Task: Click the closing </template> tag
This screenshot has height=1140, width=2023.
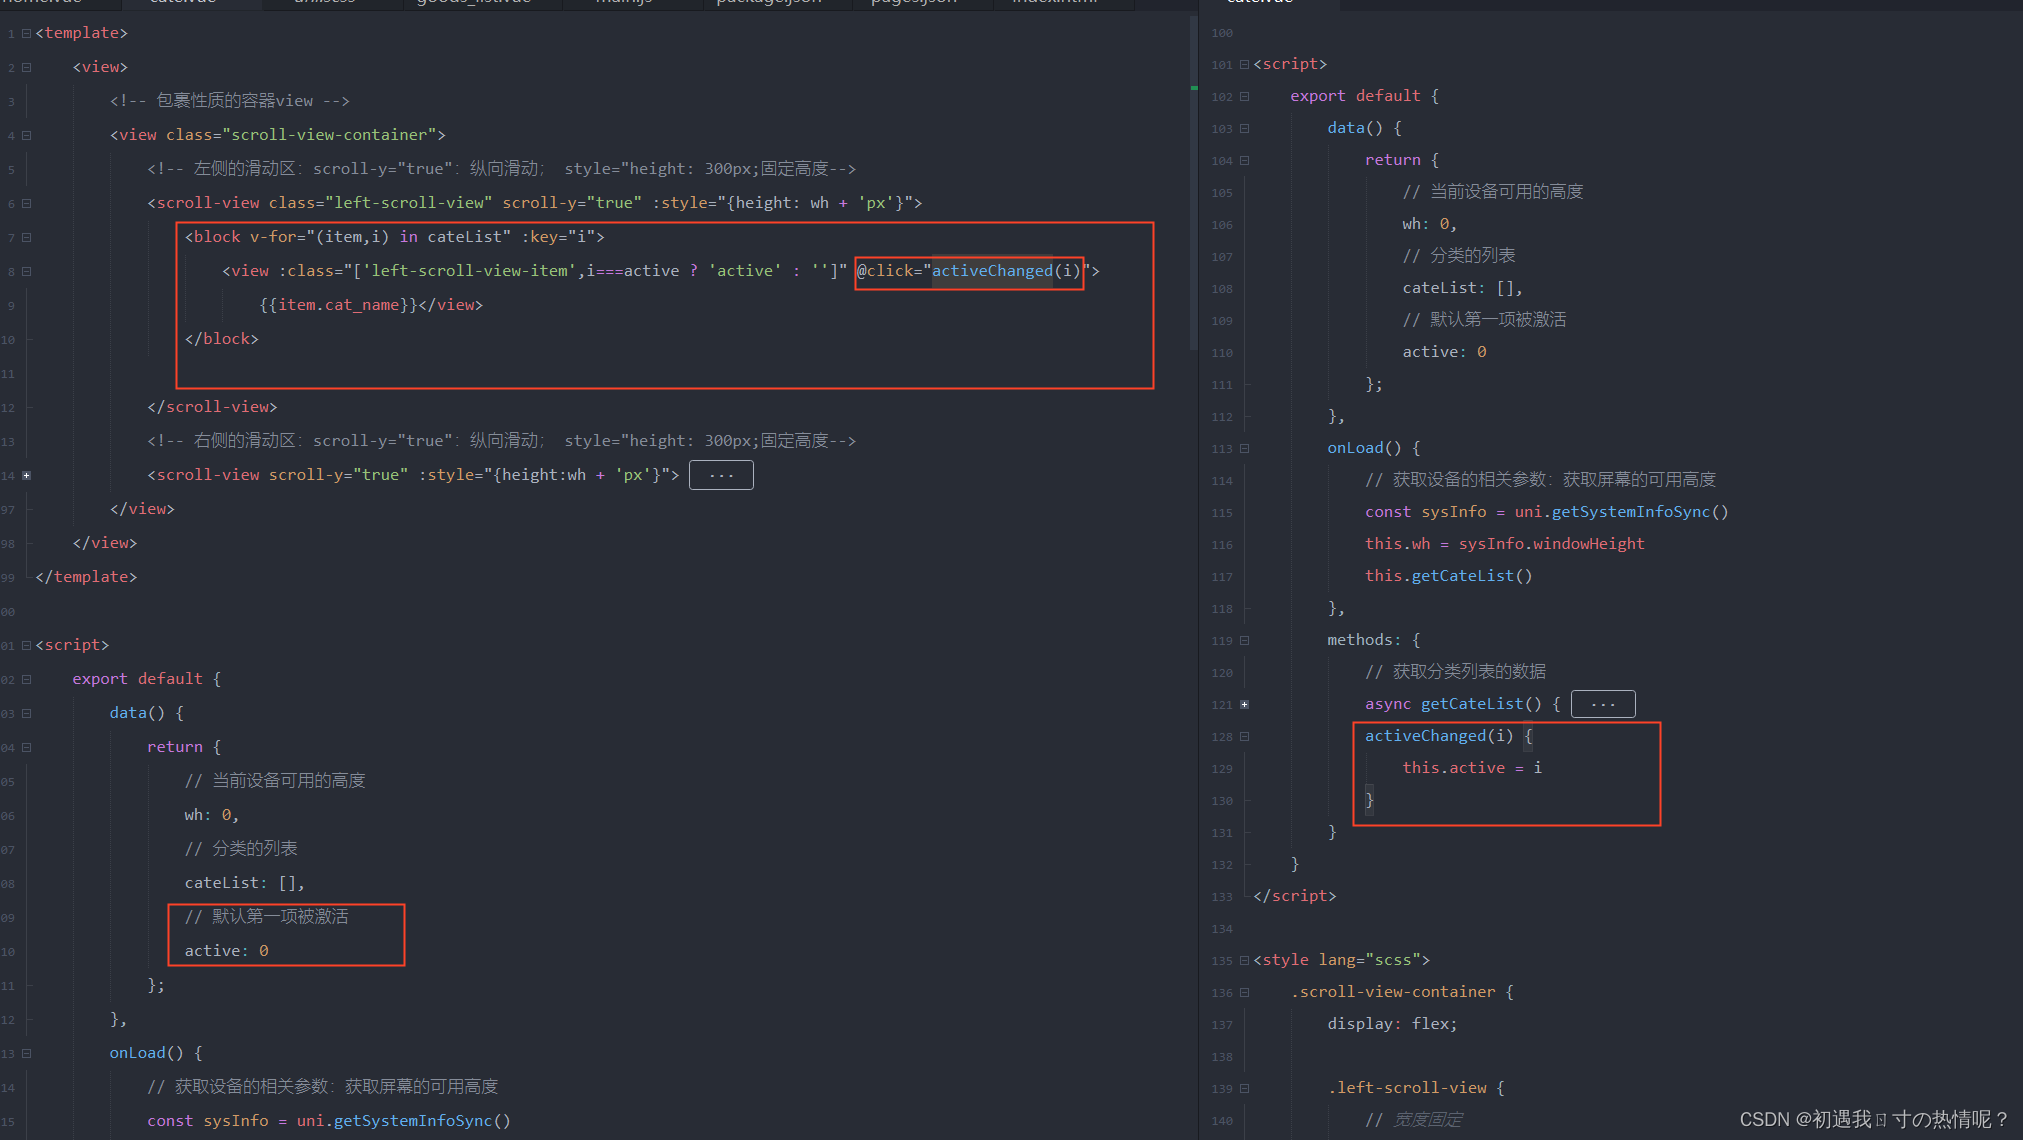Action: (x=86, y=577)
